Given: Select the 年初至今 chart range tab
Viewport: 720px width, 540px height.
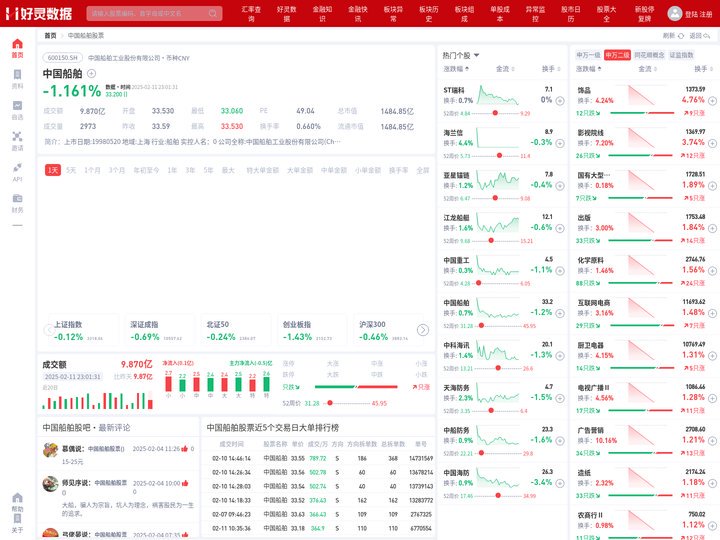Looking at the screenshot, I should click(146, 170).
